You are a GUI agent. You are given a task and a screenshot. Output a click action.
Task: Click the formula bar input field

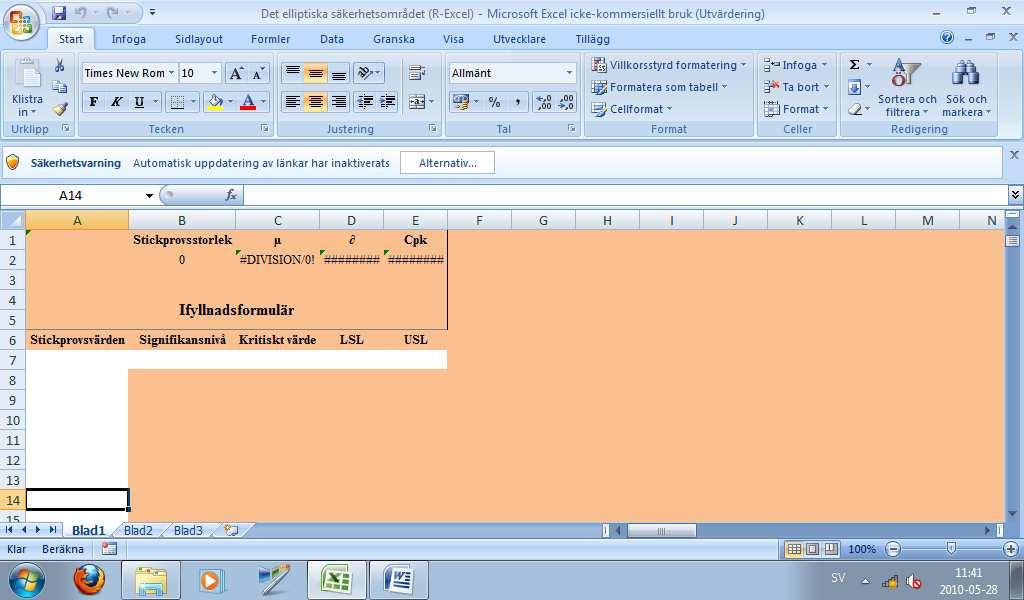click(626, 195)
